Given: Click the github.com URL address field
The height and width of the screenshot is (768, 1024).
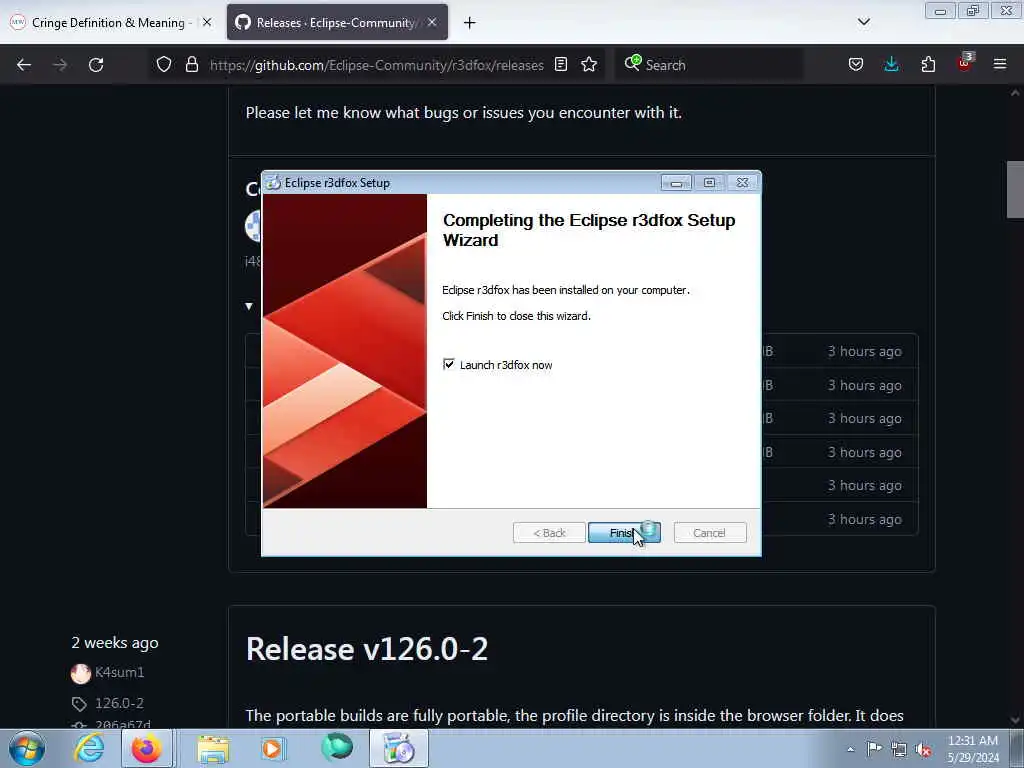Looking at the screenshot, I should (377, 65).
